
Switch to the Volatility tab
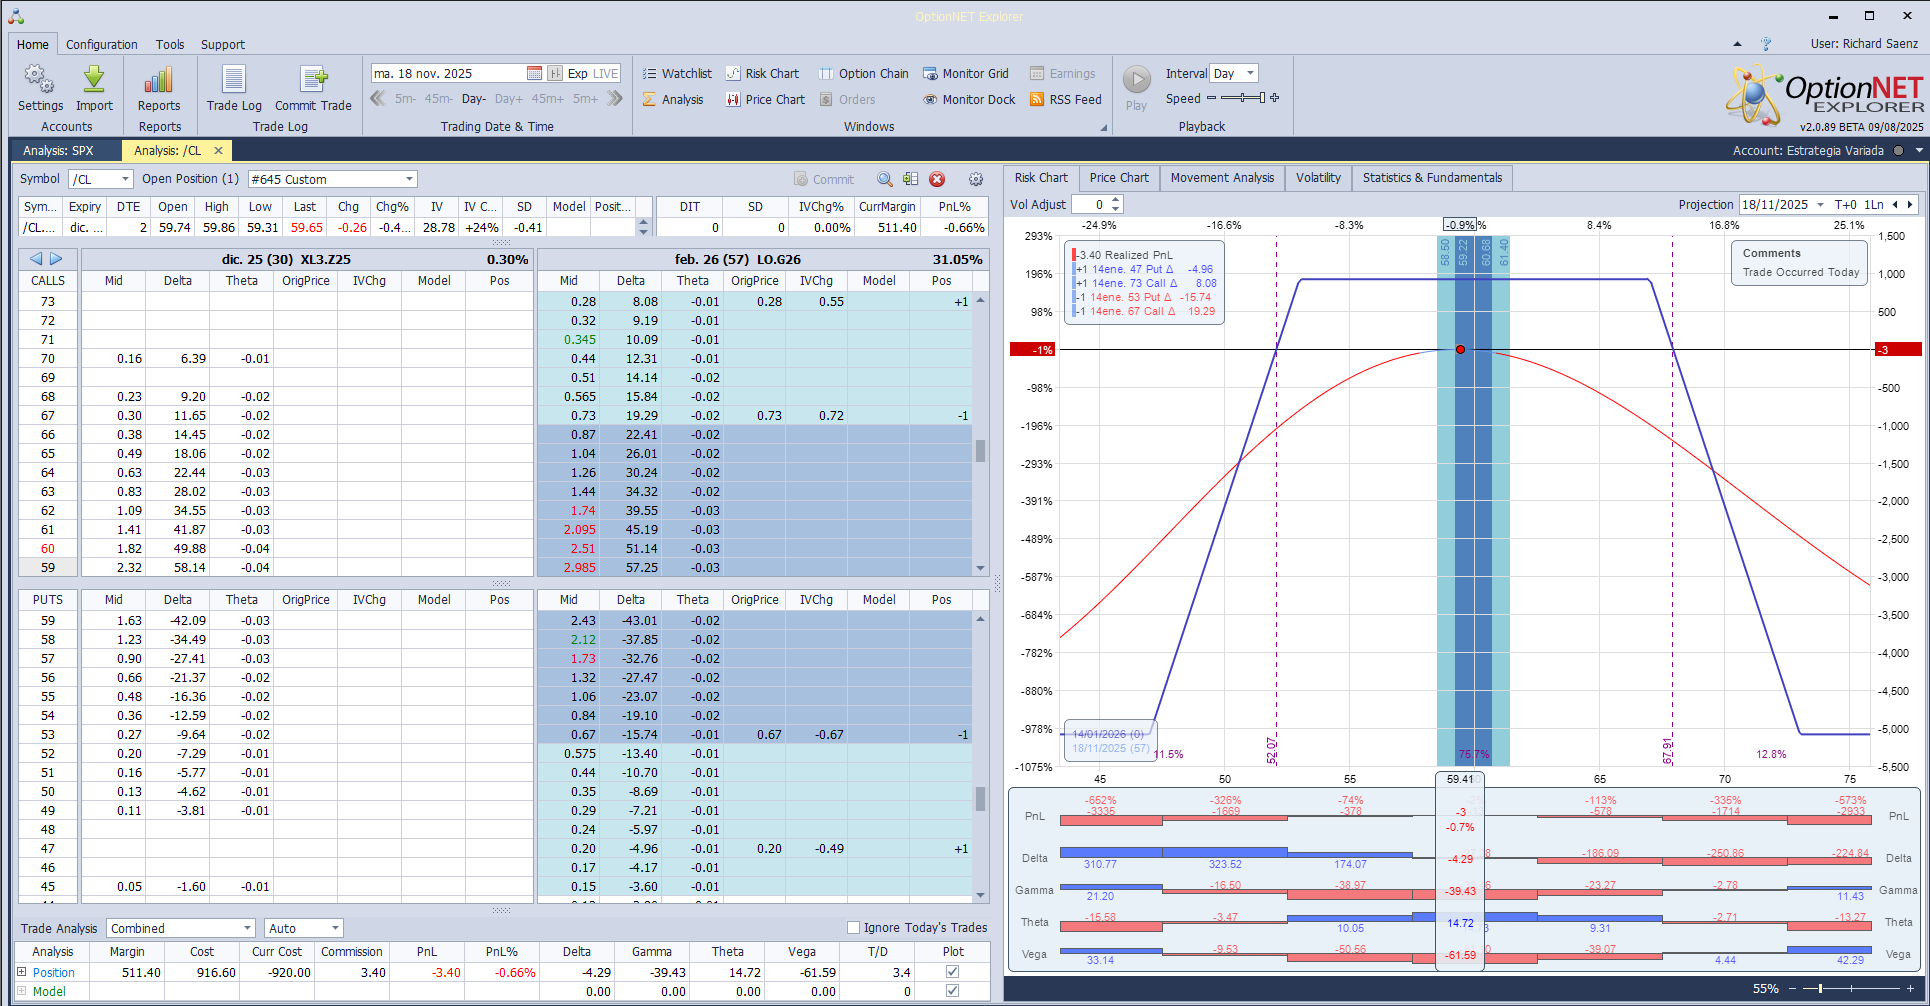[x=1318, y=178]
